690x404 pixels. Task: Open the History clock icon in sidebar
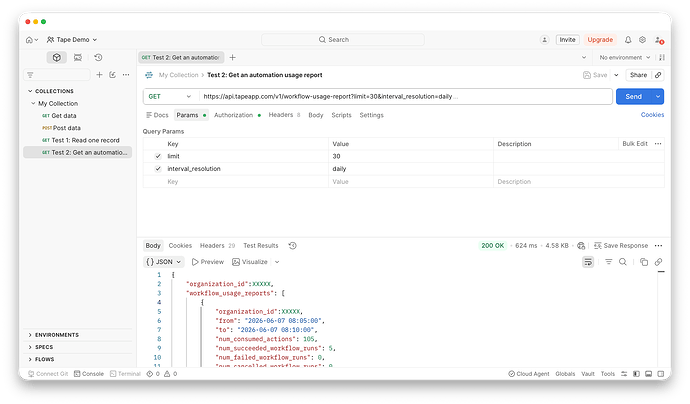98,57
